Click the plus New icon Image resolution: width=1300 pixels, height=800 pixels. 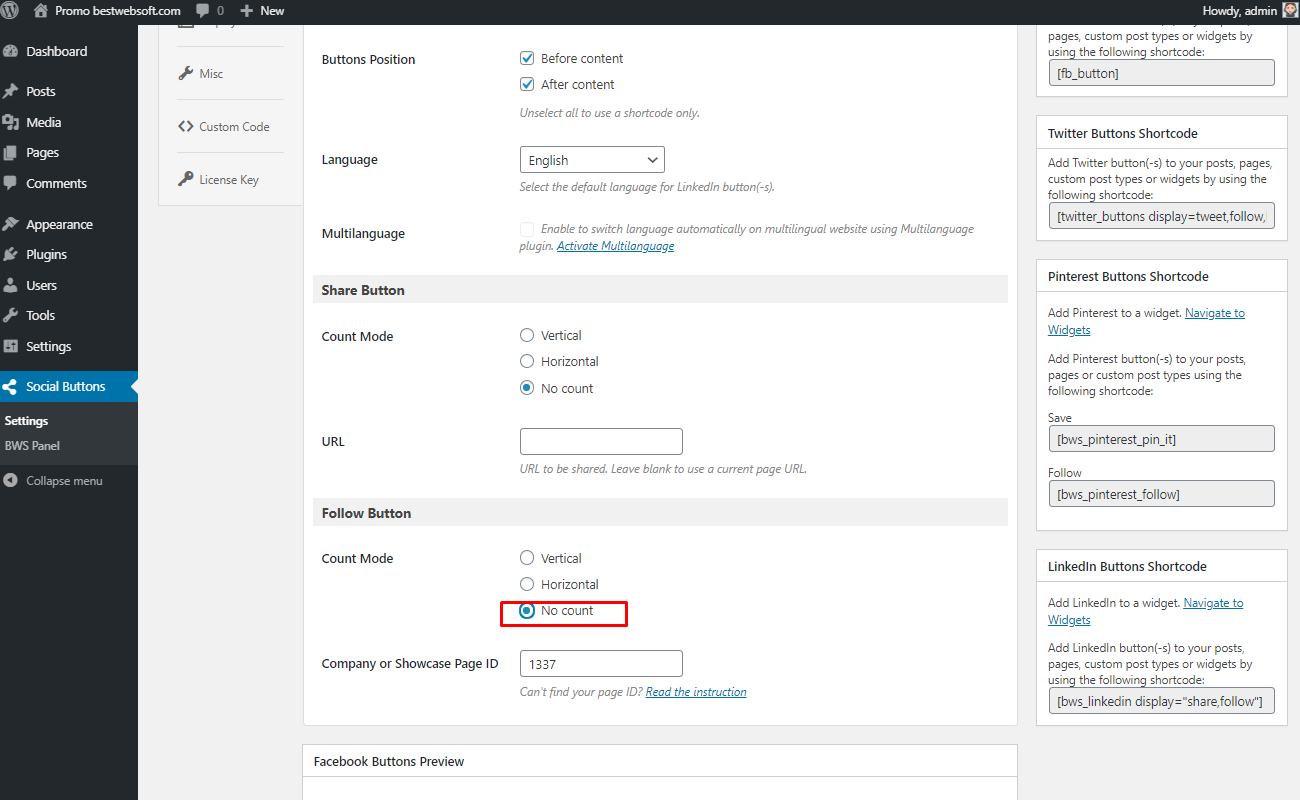click(x=247, y=11)
